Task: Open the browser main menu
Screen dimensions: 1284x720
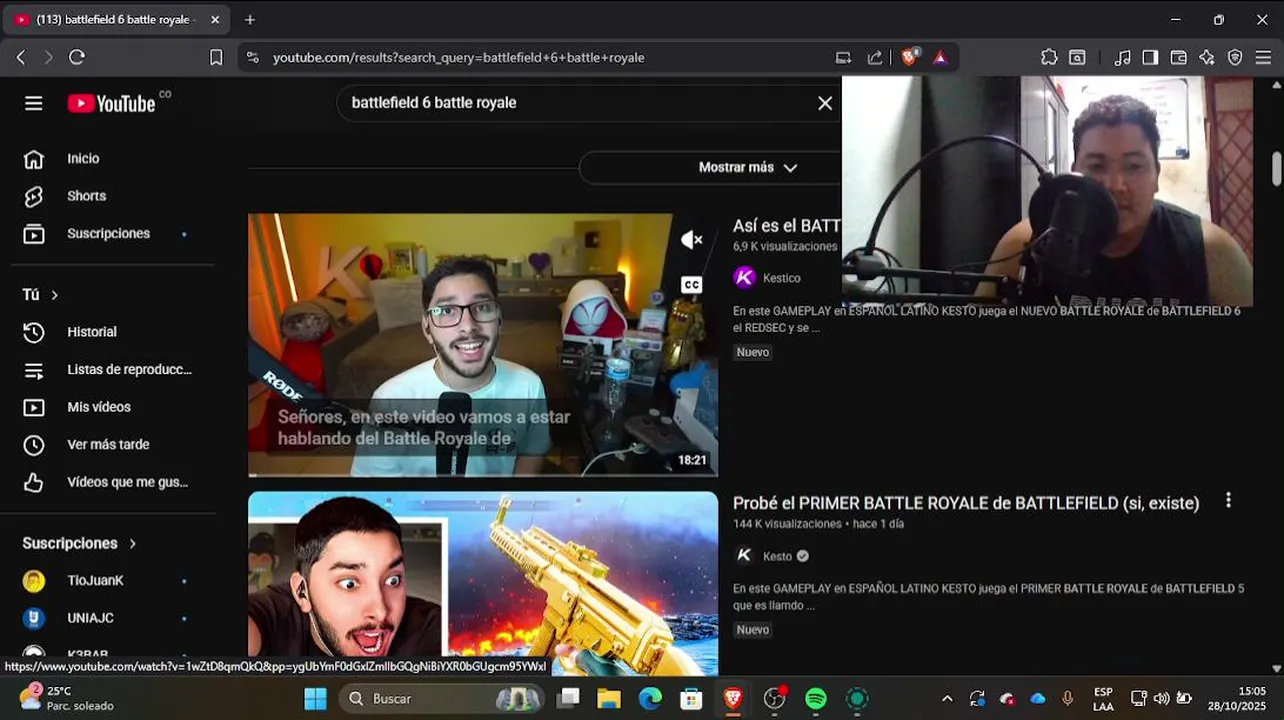Action: [1263, 57]
